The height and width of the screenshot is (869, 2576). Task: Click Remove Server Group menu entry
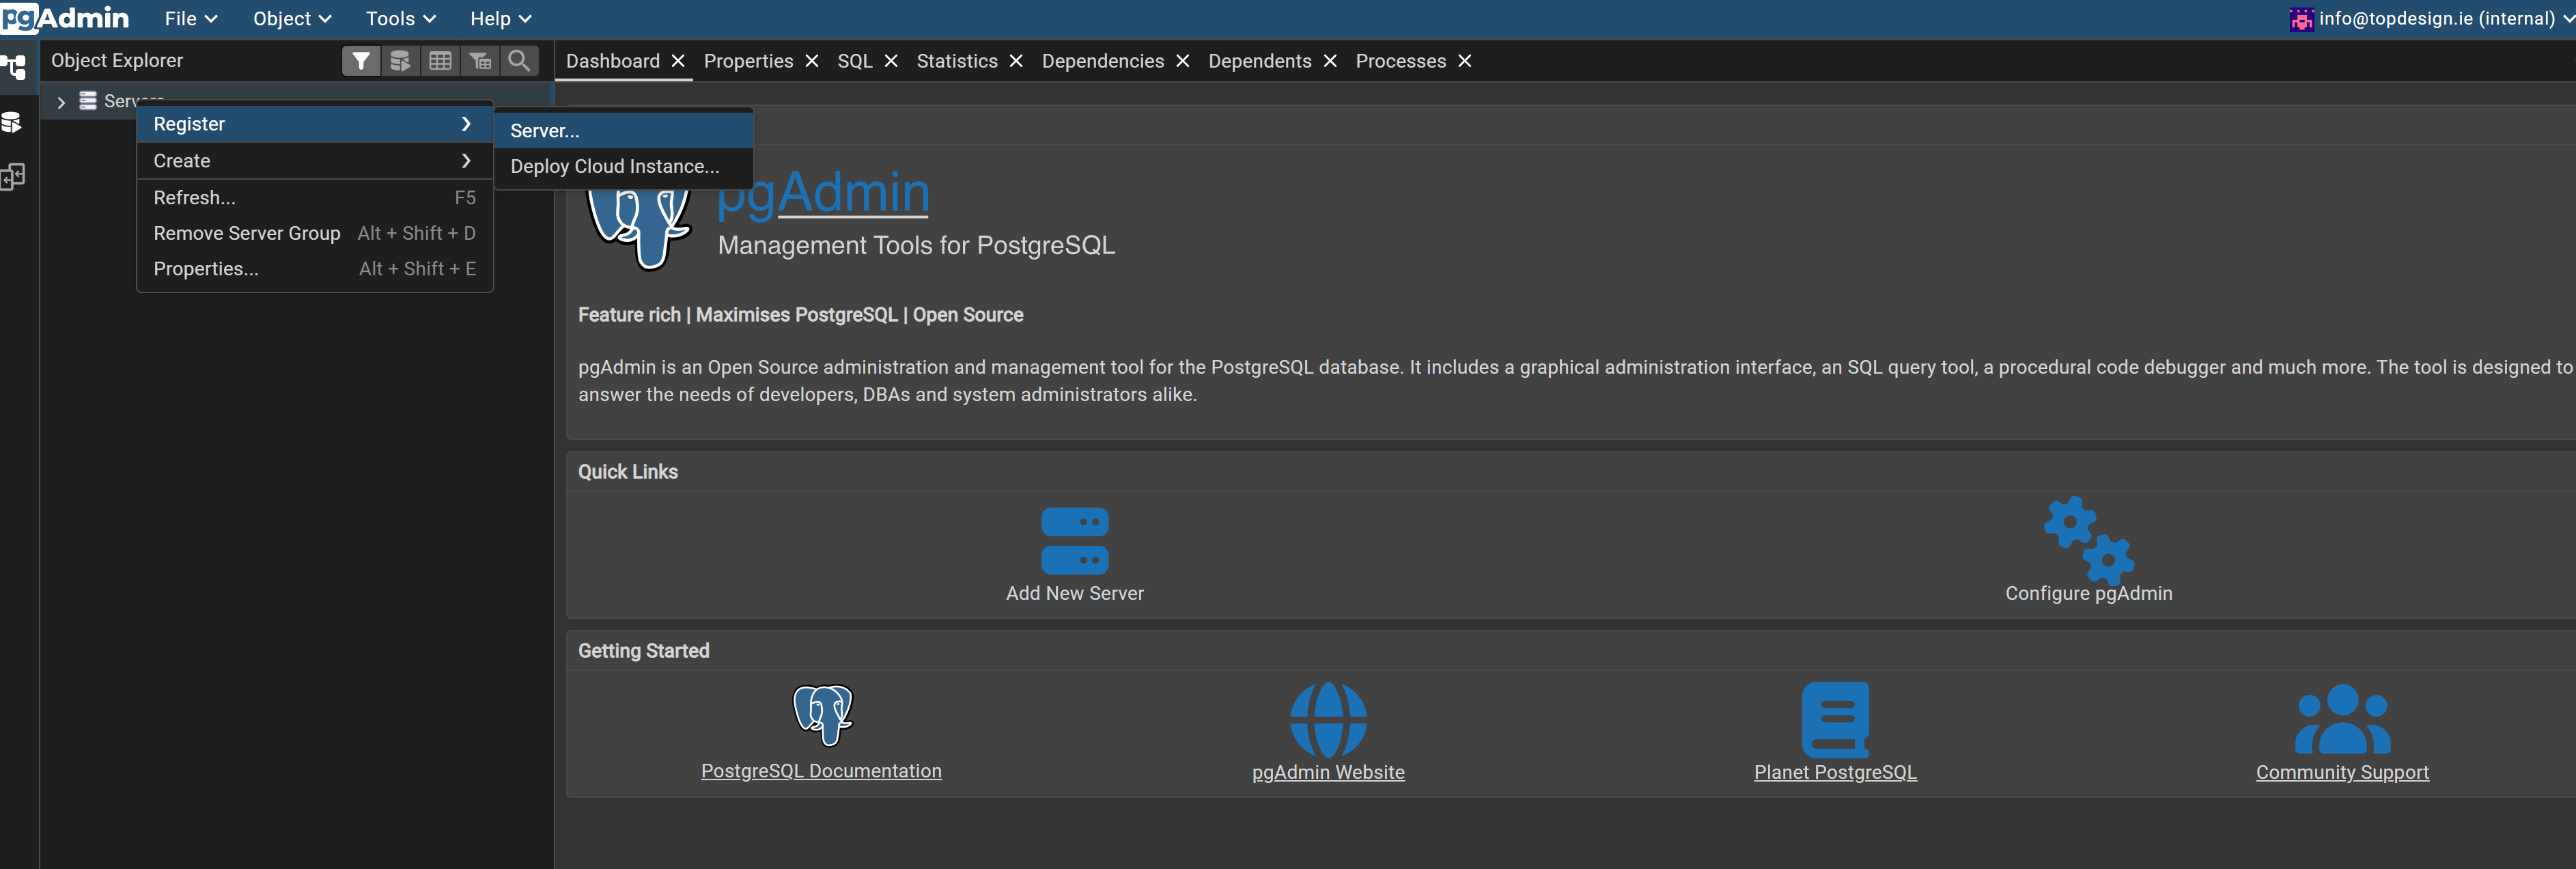tap(247, 233)
